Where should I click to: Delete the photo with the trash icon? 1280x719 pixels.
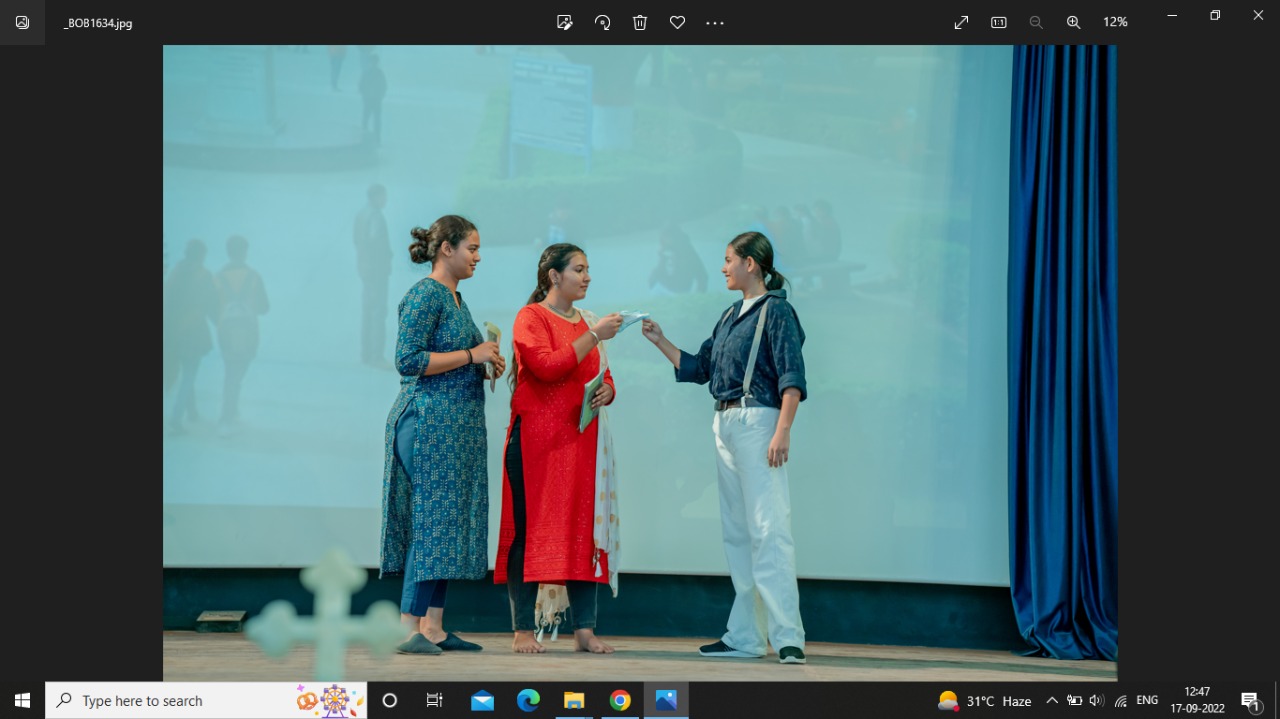pos(640,22)
